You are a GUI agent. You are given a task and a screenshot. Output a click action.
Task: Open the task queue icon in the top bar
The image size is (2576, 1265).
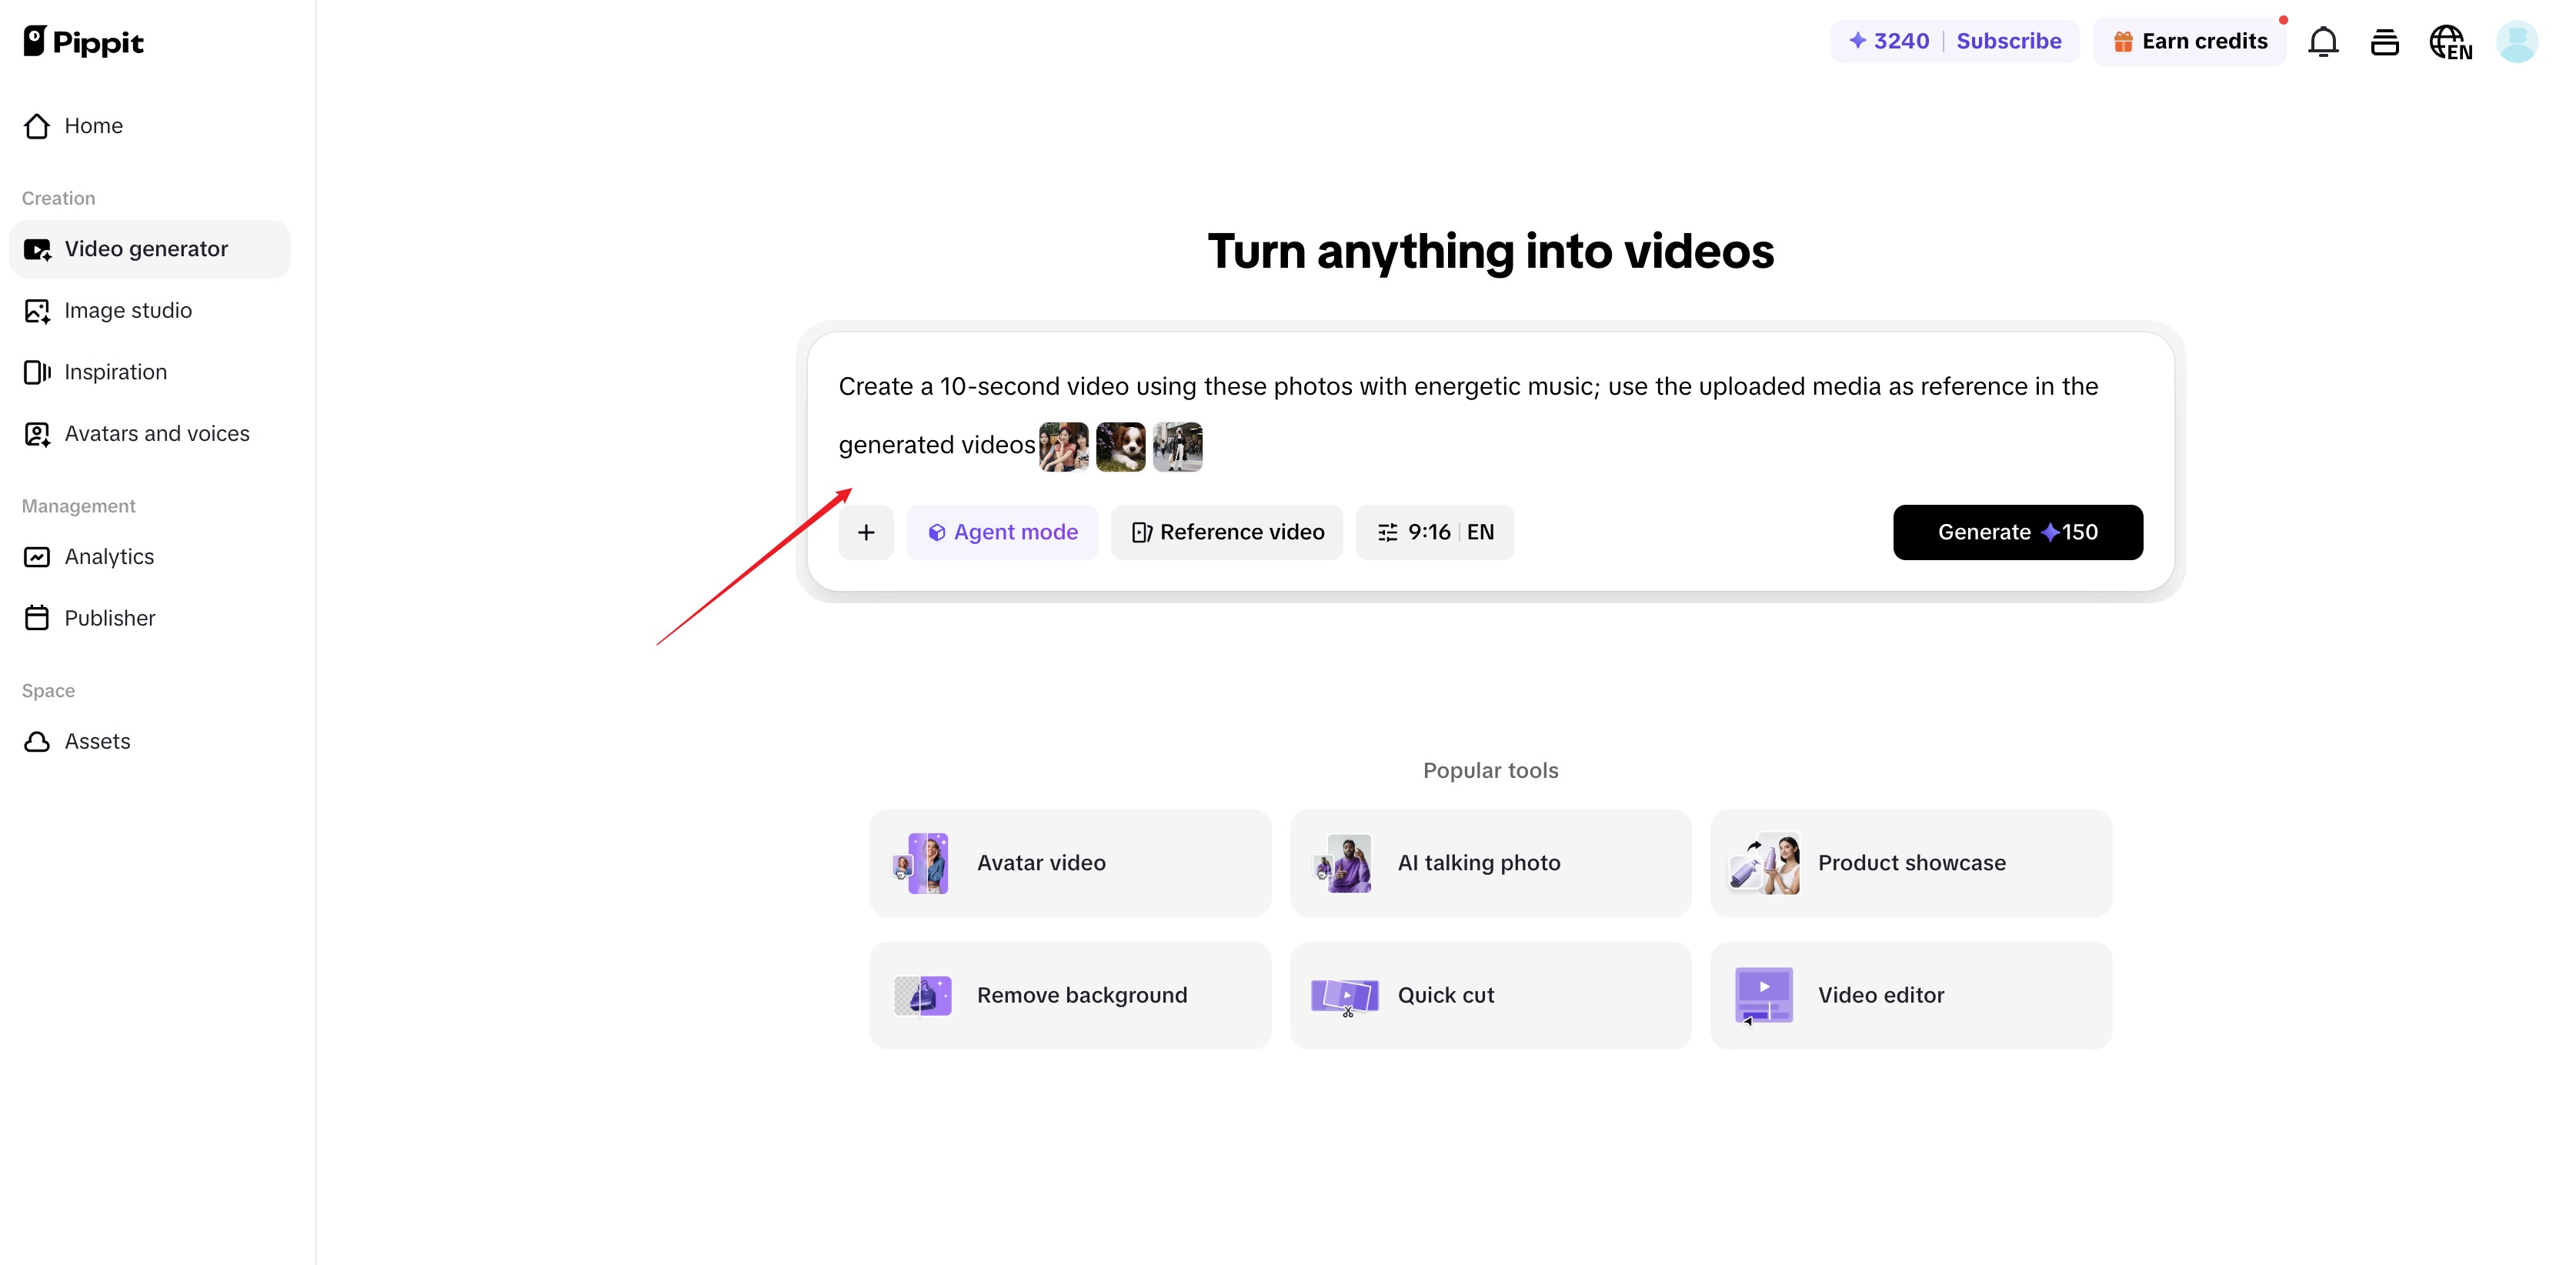[2385, 41]
